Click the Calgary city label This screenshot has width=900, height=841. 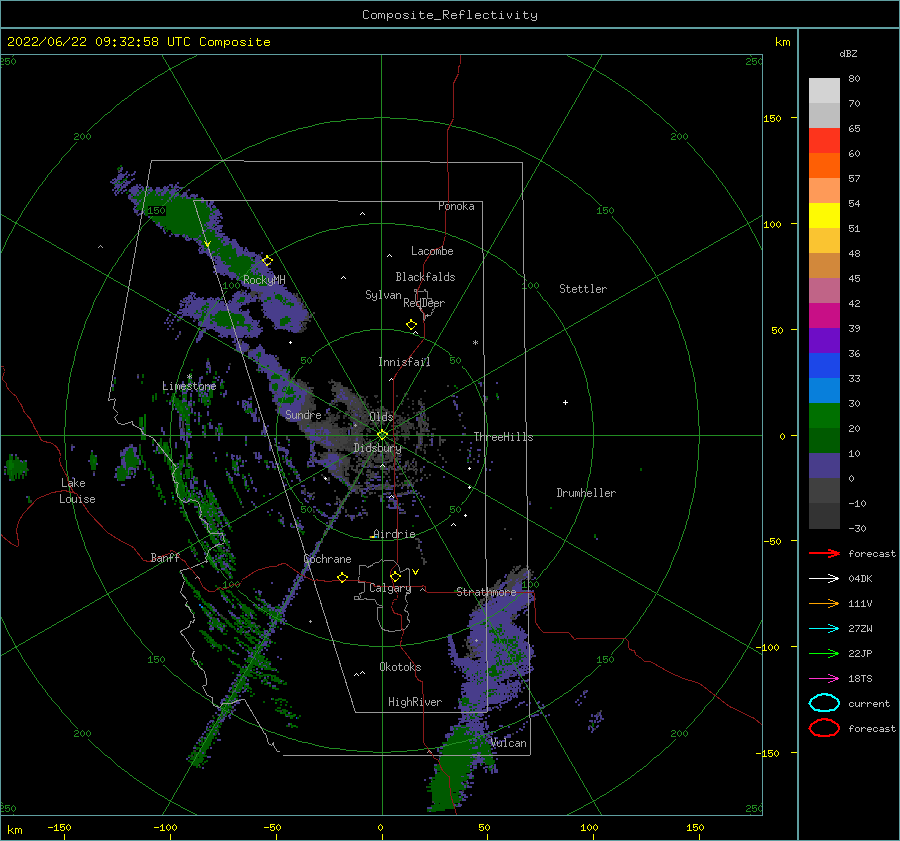click(x=390, y=588)
